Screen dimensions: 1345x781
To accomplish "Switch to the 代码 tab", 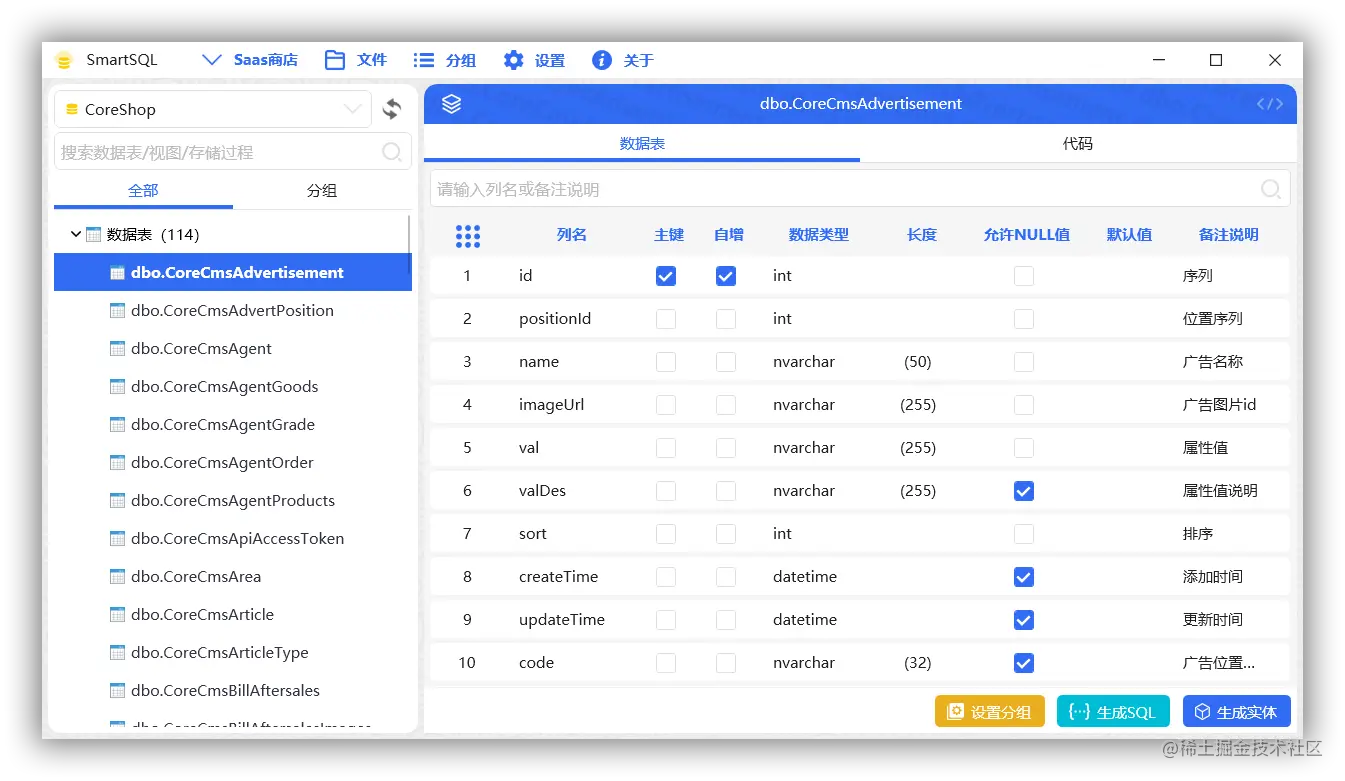I will [1078, 143].
